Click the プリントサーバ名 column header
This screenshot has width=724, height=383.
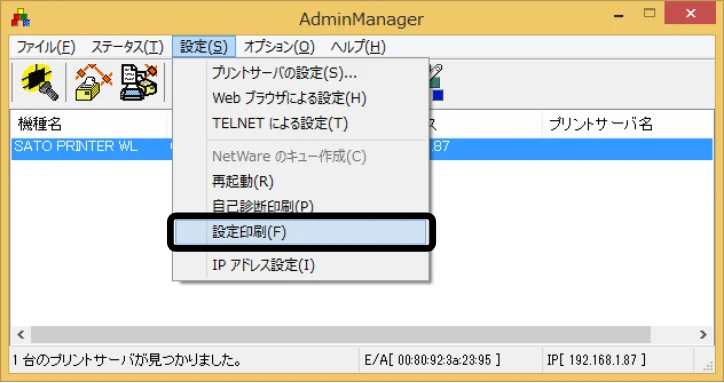coord(627,124)
